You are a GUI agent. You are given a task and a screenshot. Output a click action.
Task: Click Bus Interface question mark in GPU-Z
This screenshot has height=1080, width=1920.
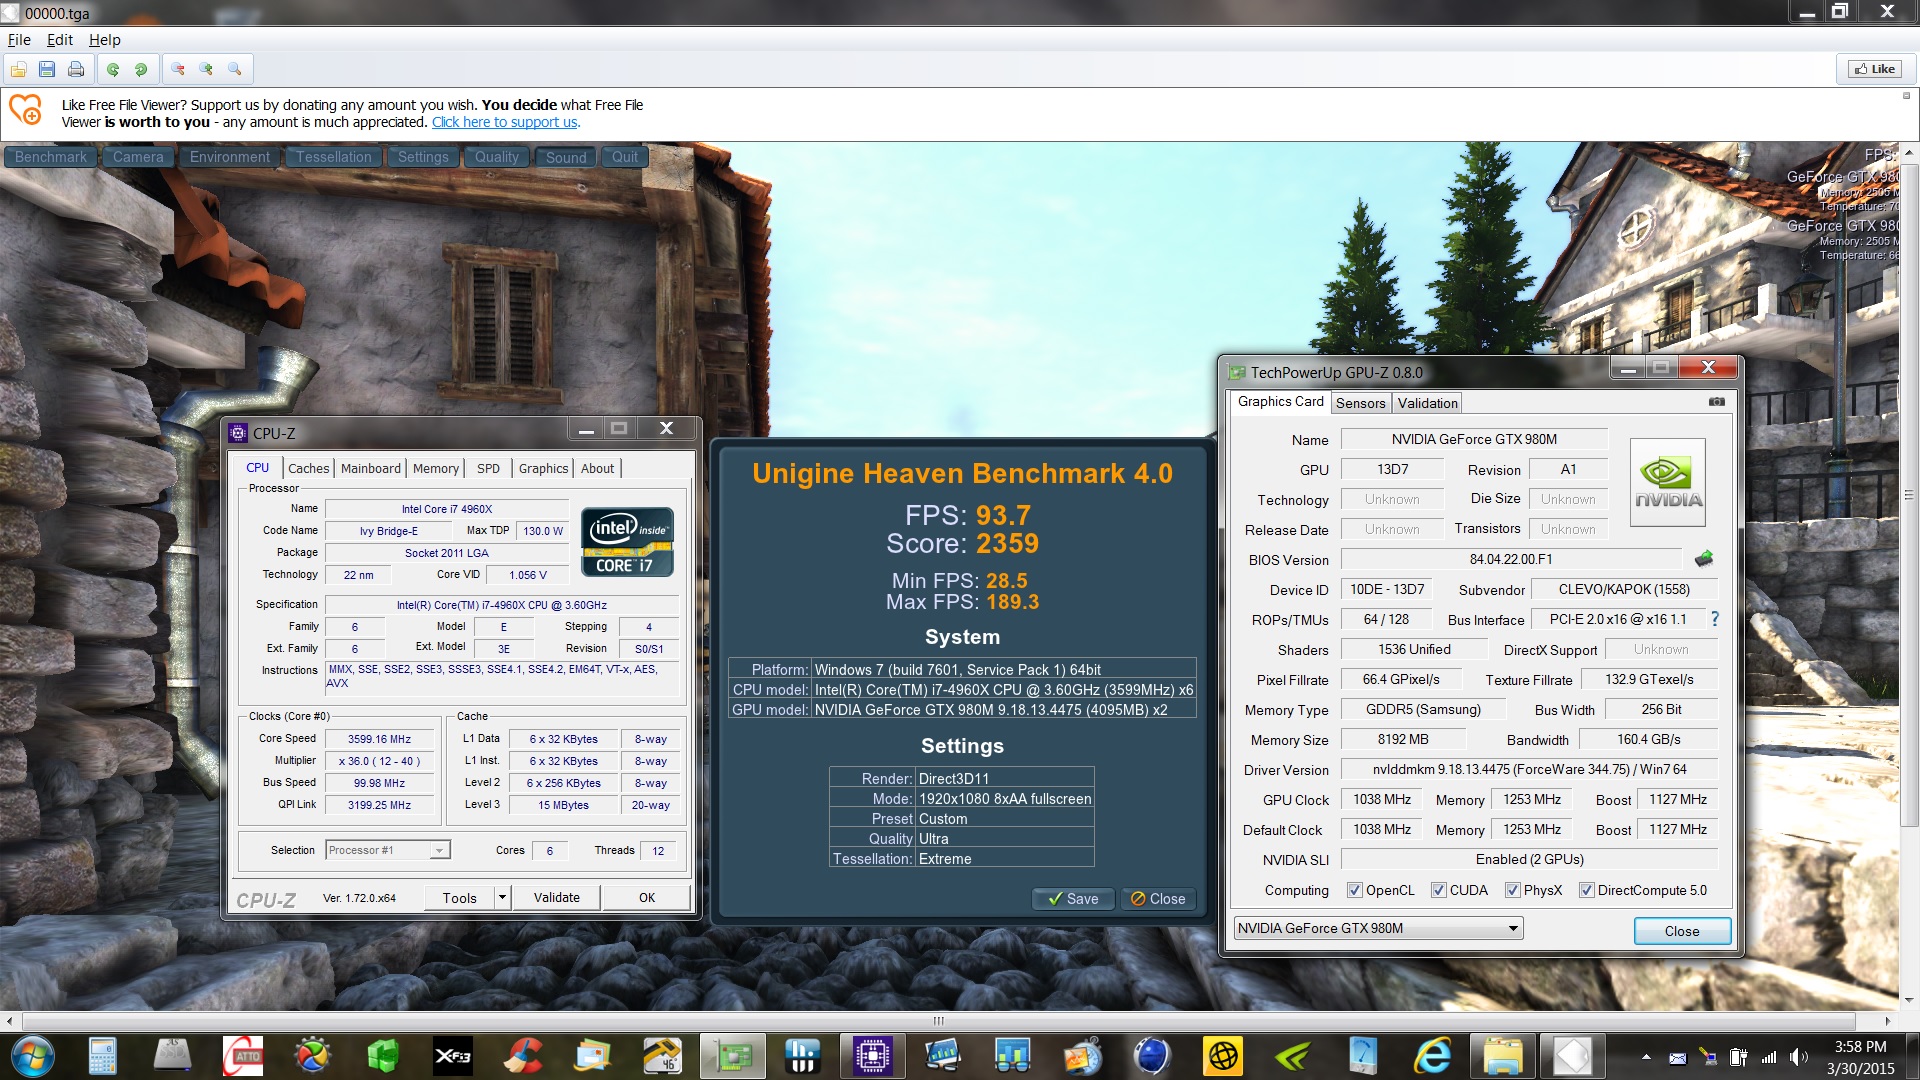[1715, 619]
